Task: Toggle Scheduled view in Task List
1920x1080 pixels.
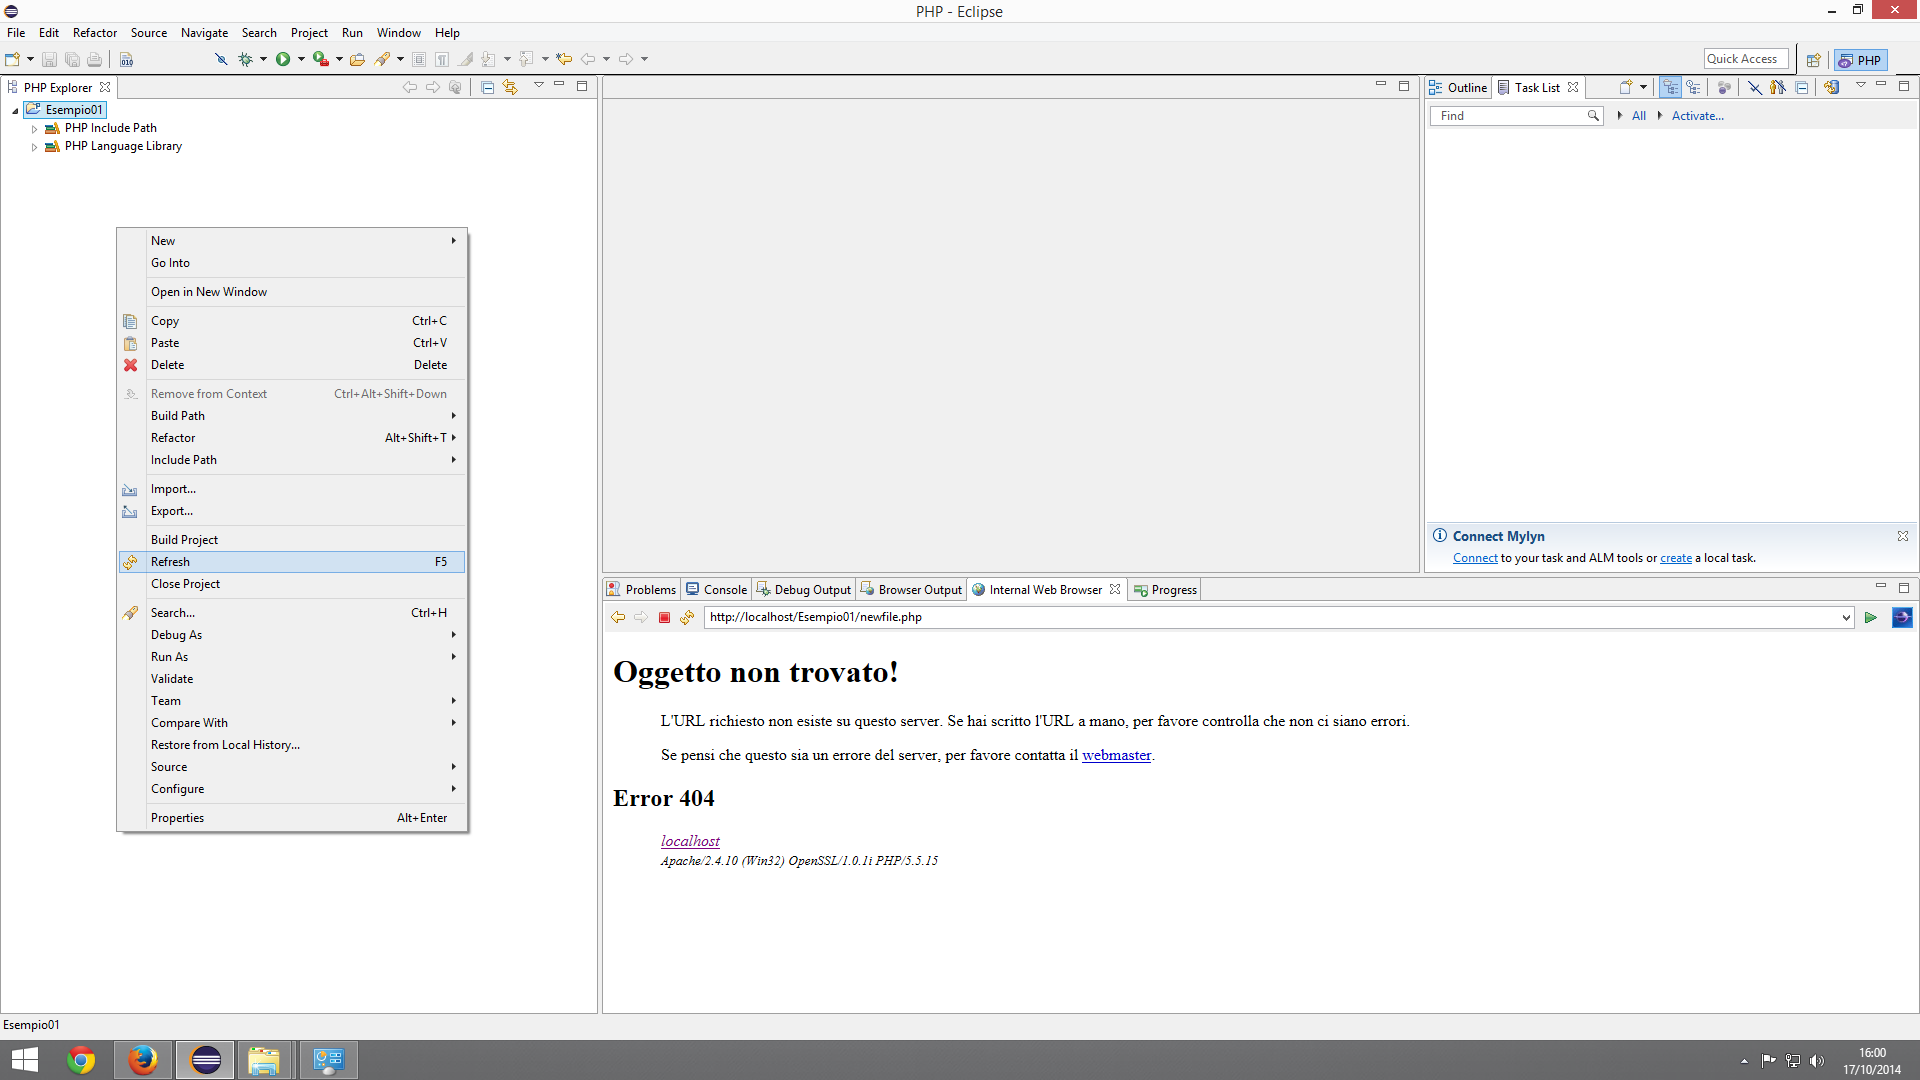Action: 1693,87
